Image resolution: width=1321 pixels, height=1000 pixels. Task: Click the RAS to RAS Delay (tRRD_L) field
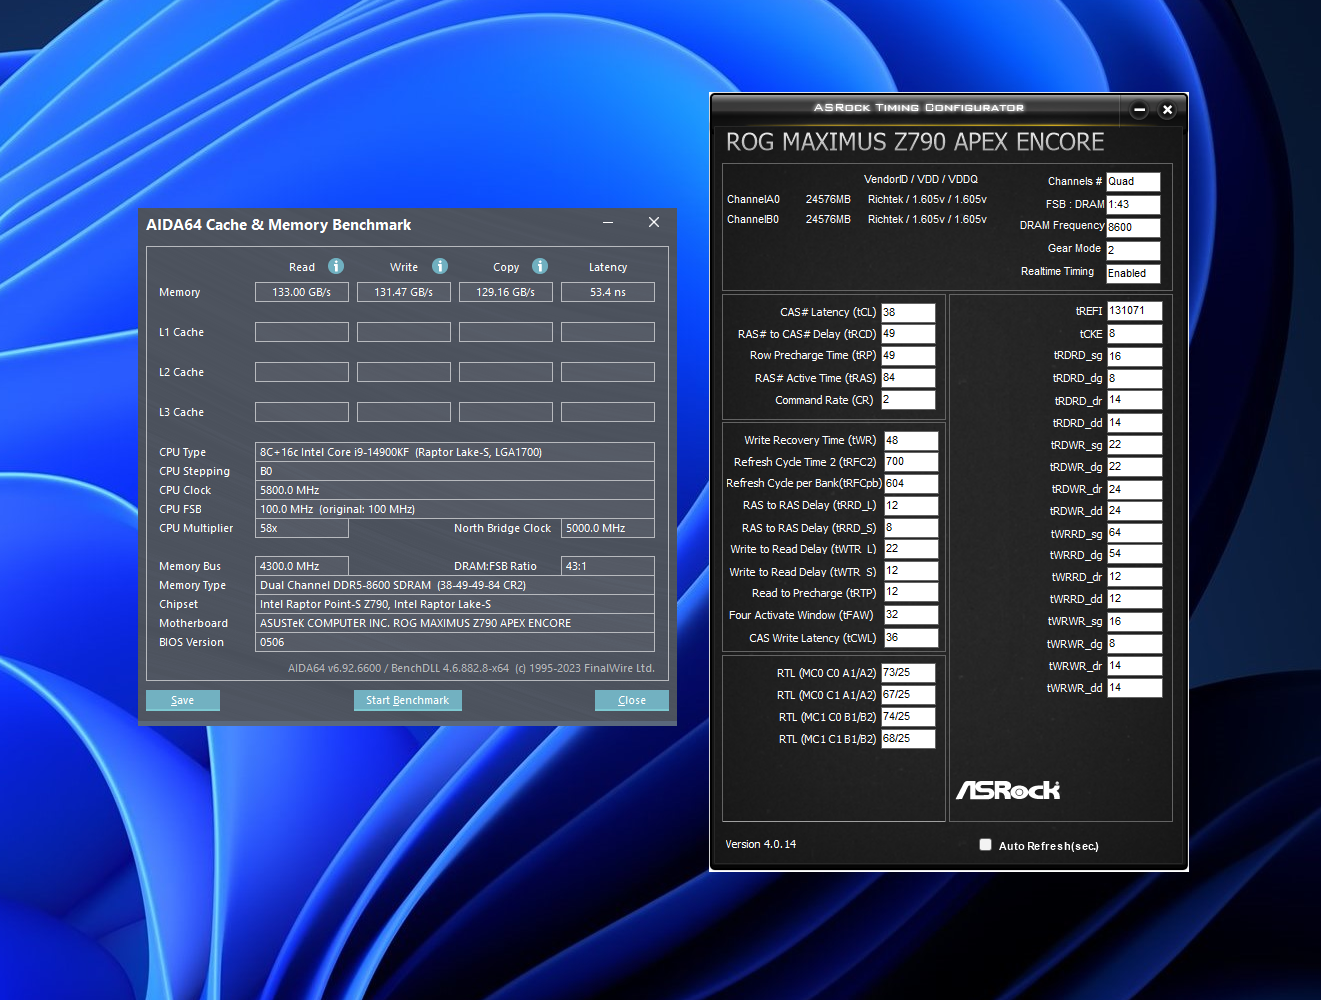pyautogui.click(x=911, y=506)
